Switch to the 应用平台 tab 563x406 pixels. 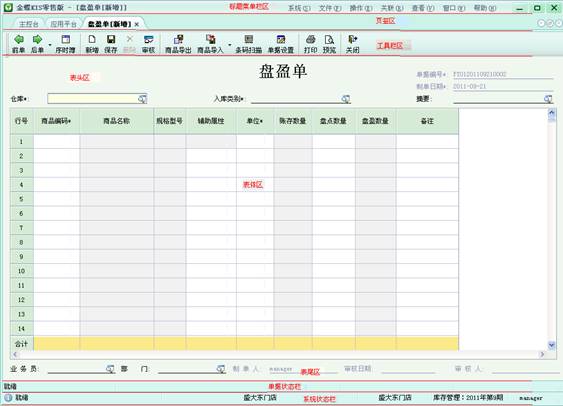point(63,24)
